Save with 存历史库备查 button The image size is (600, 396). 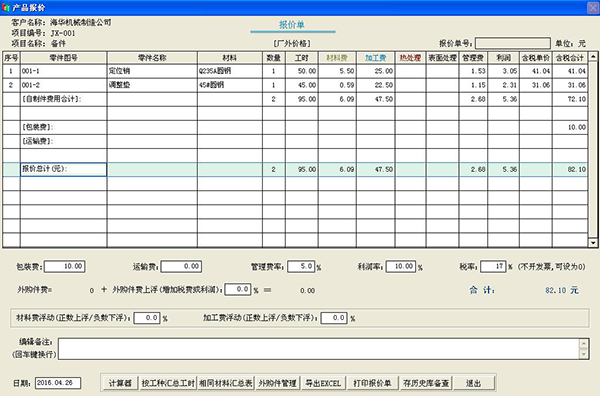(x=426, y=383)
